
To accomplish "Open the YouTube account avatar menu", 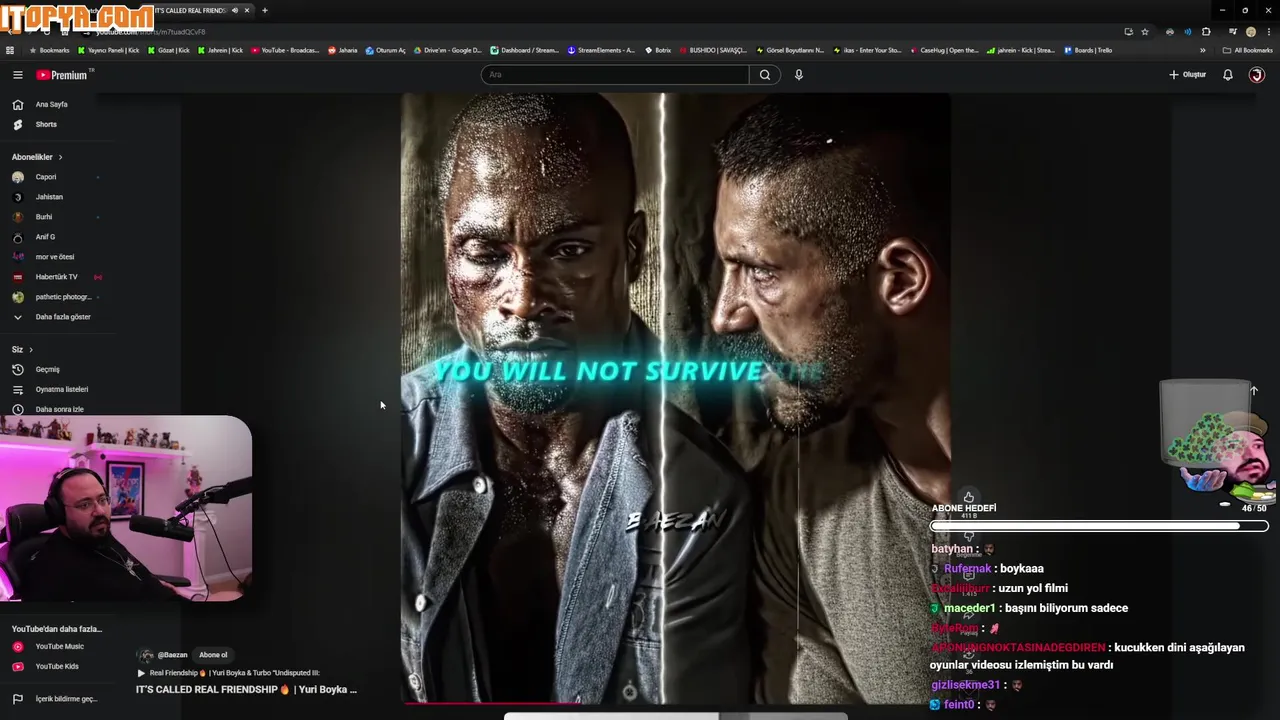I will [x=1257, y=75].
